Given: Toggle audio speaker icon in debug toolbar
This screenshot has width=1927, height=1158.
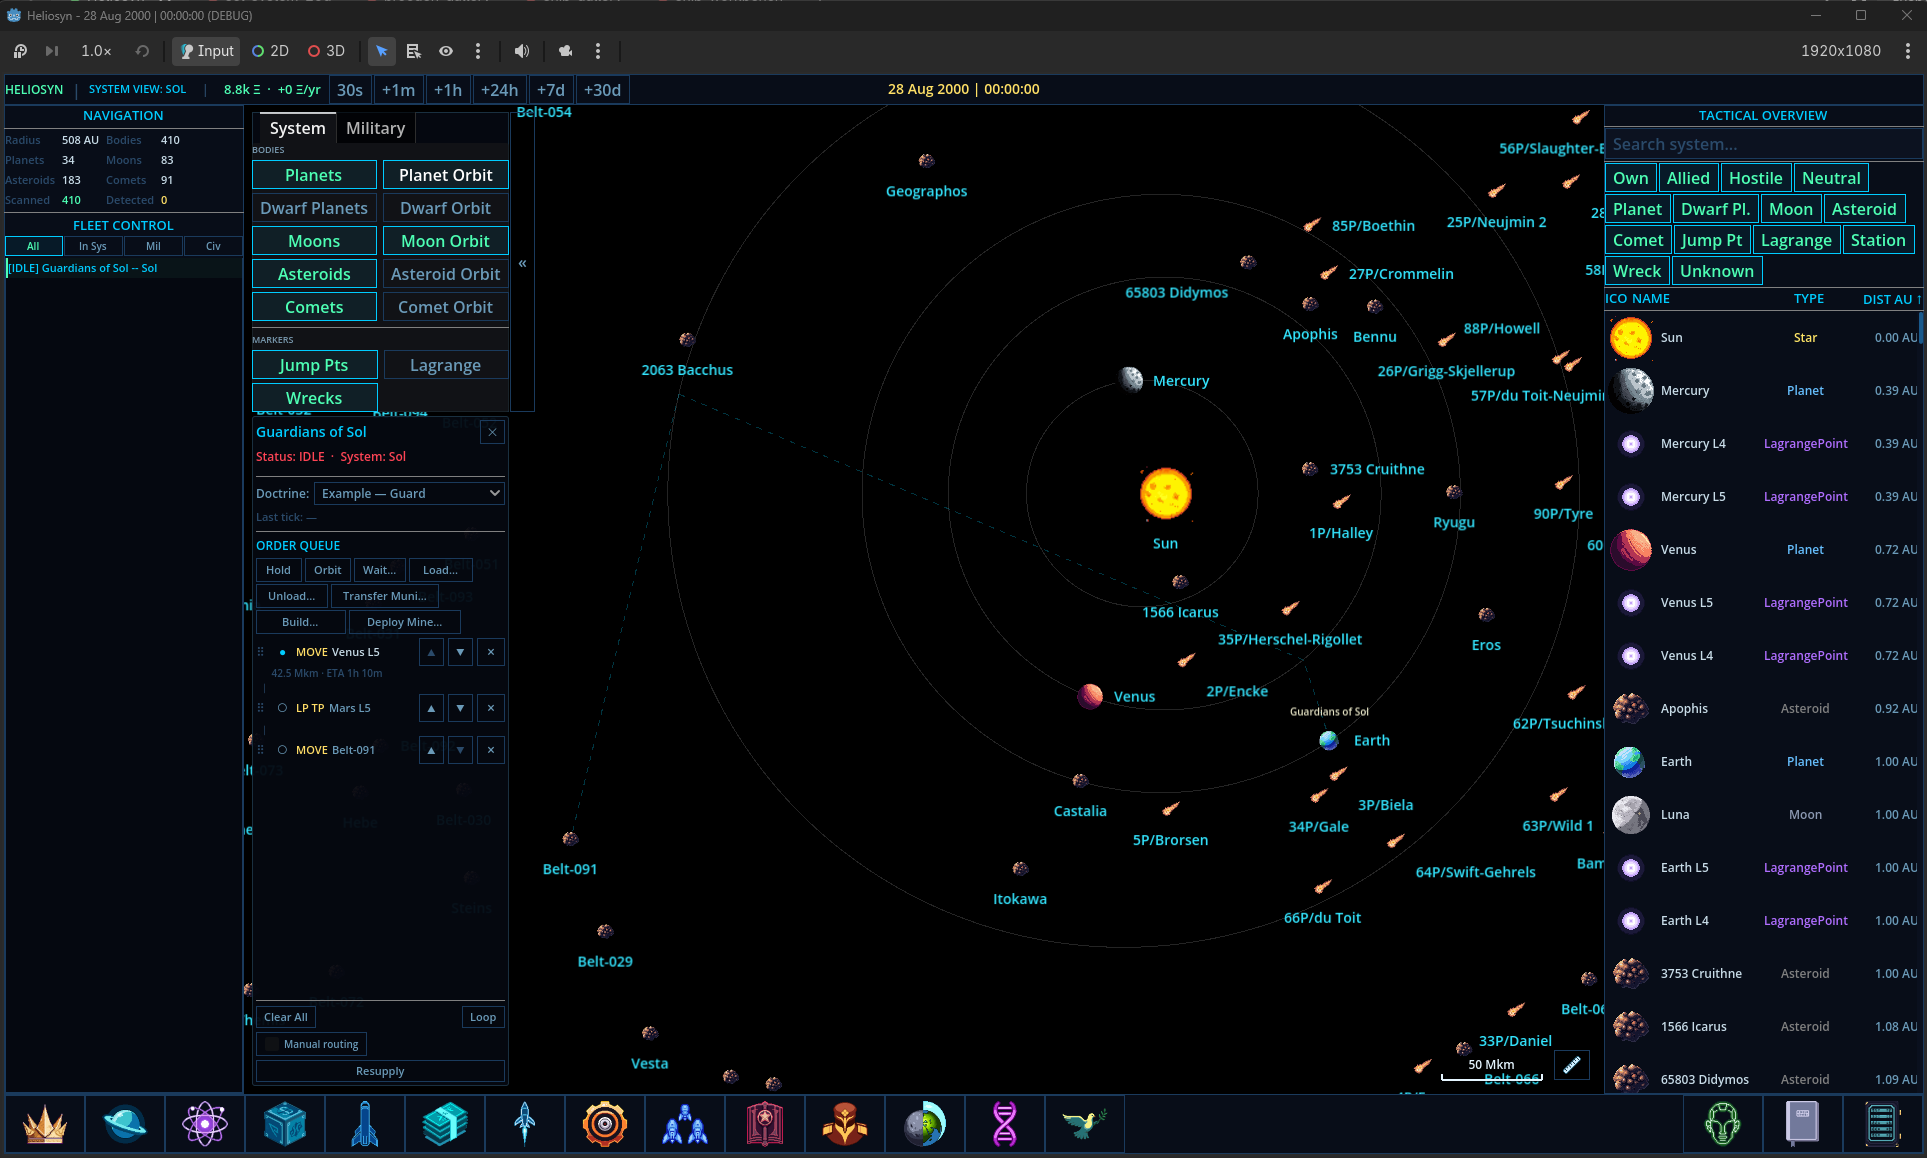Looking at the screenshot, I should [x=522, y=51].
